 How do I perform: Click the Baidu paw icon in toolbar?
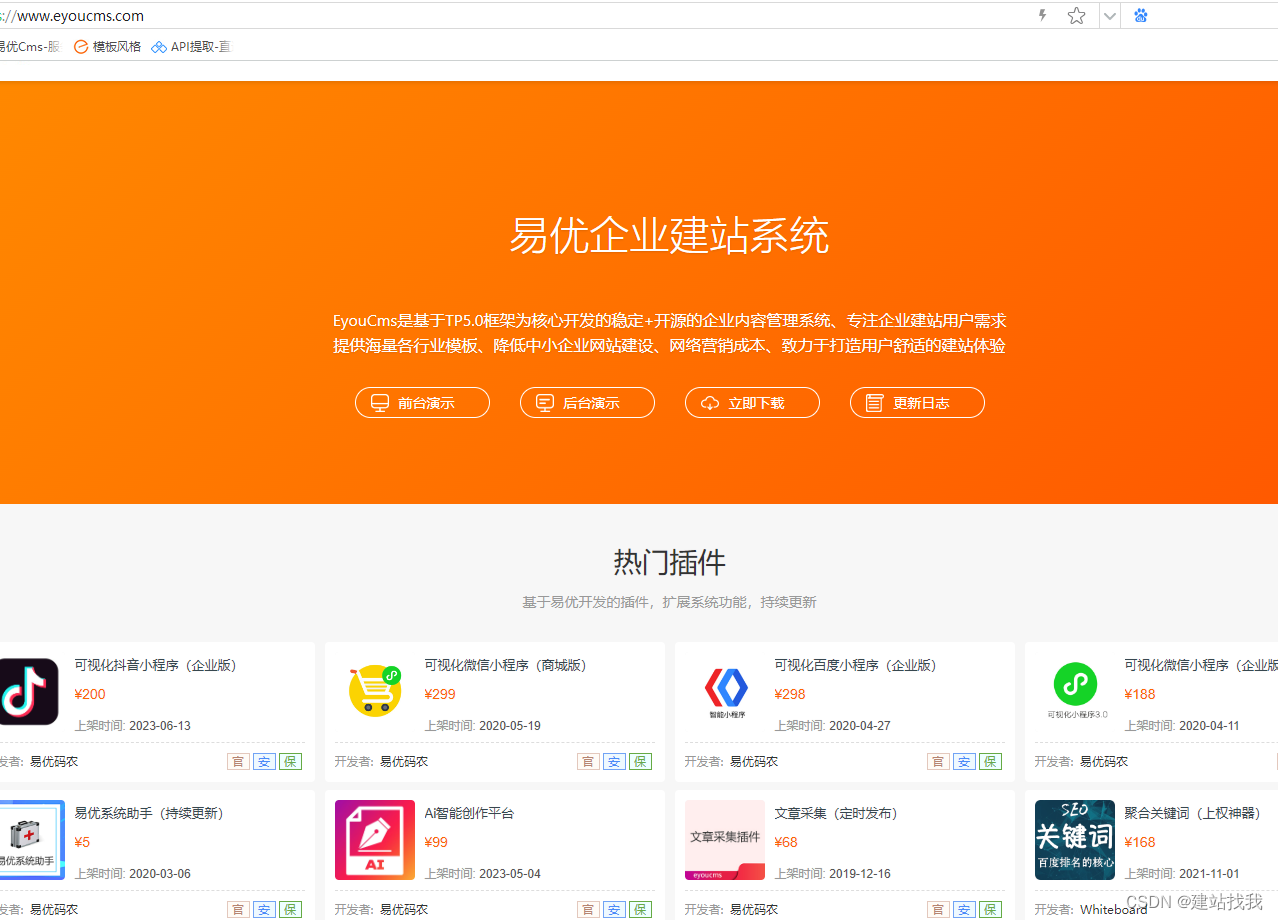coord(1140,15)
